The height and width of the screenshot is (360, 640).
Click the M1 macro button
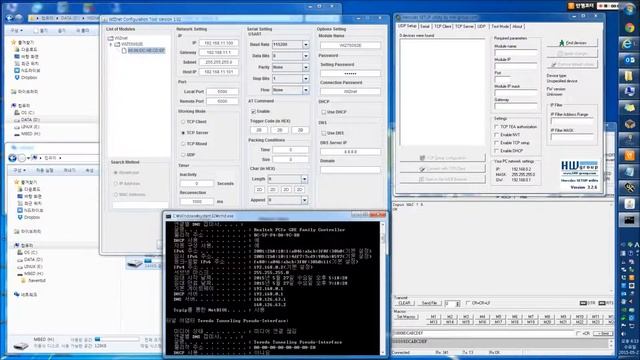click(x=433, y=317)
